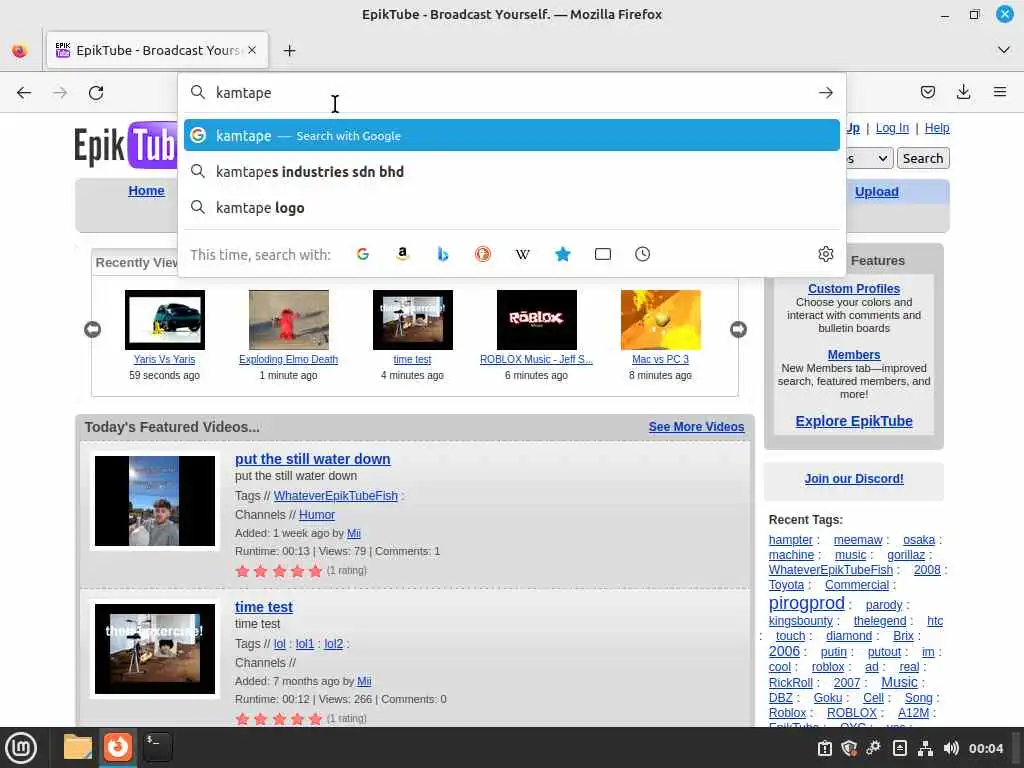Search this time with DuckDuckGo icon
This screenshot has width=1024, height=768.
[x=483, y=254]
